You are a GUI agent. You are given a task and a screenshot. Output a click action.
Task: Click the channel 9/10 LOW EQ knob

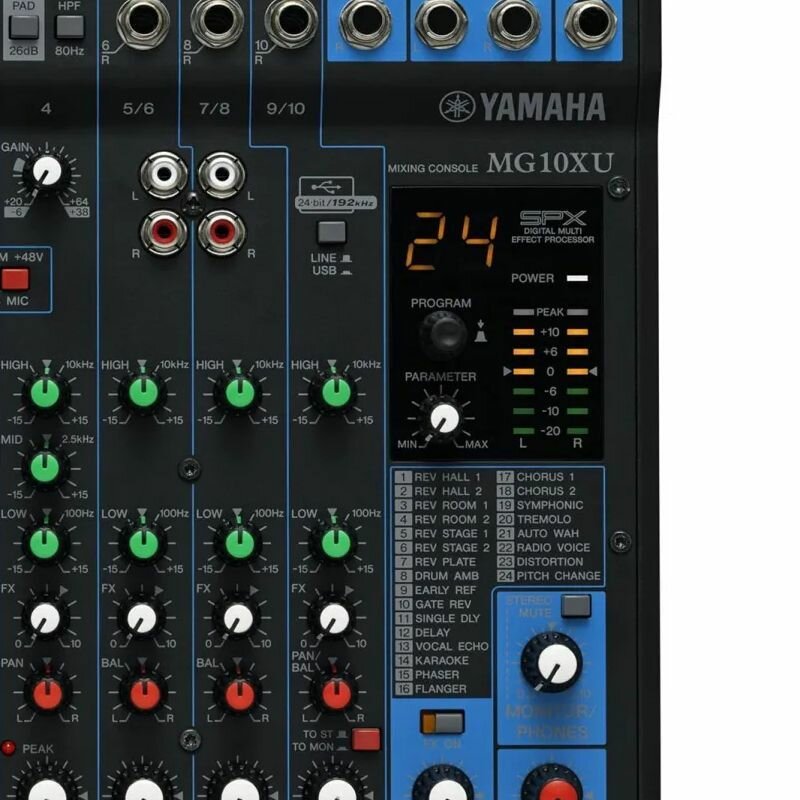[336, 543]
